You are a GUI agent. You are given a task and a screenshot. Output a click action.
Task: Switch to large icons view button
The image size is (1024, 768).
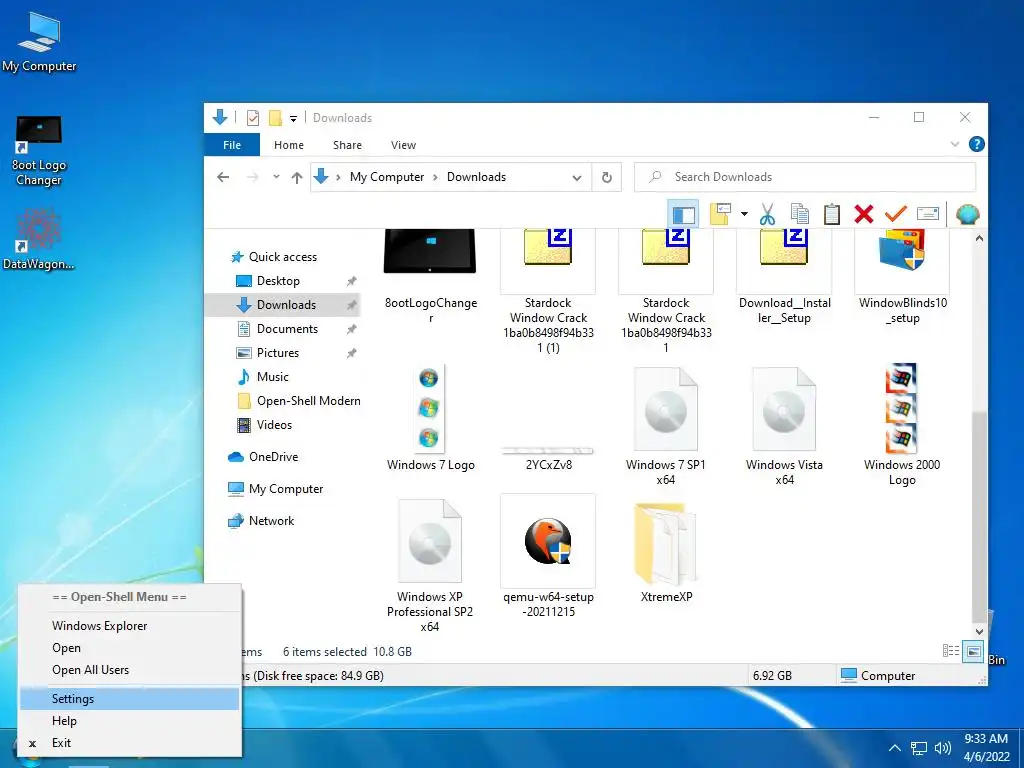click(x=972, y=651)
